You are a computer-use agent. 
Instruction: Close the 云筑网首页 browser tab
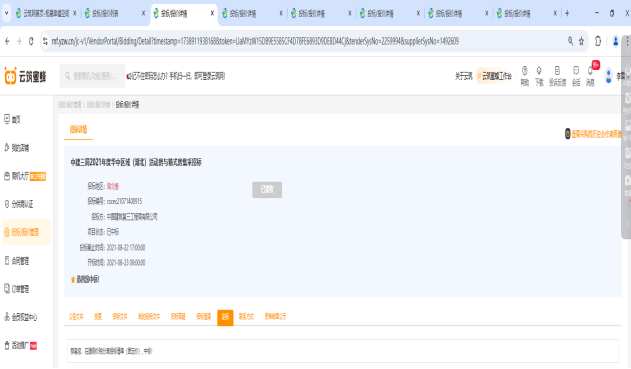pos(74,13)
